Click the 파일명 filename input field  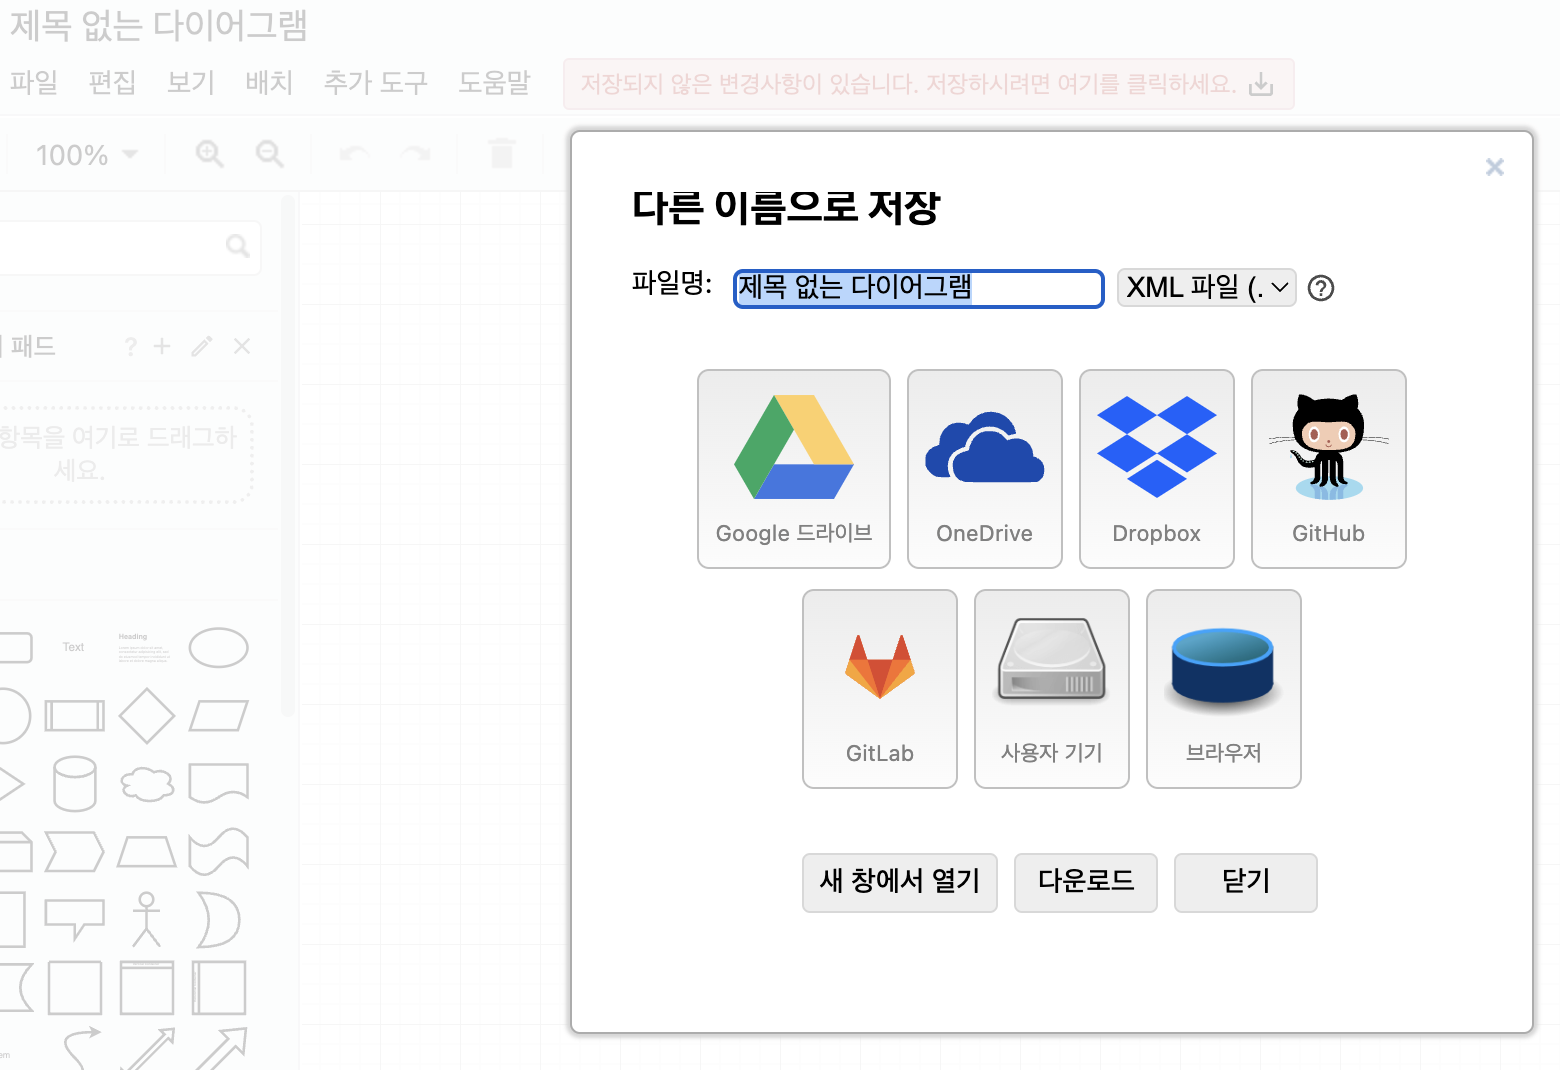[919, 288]
